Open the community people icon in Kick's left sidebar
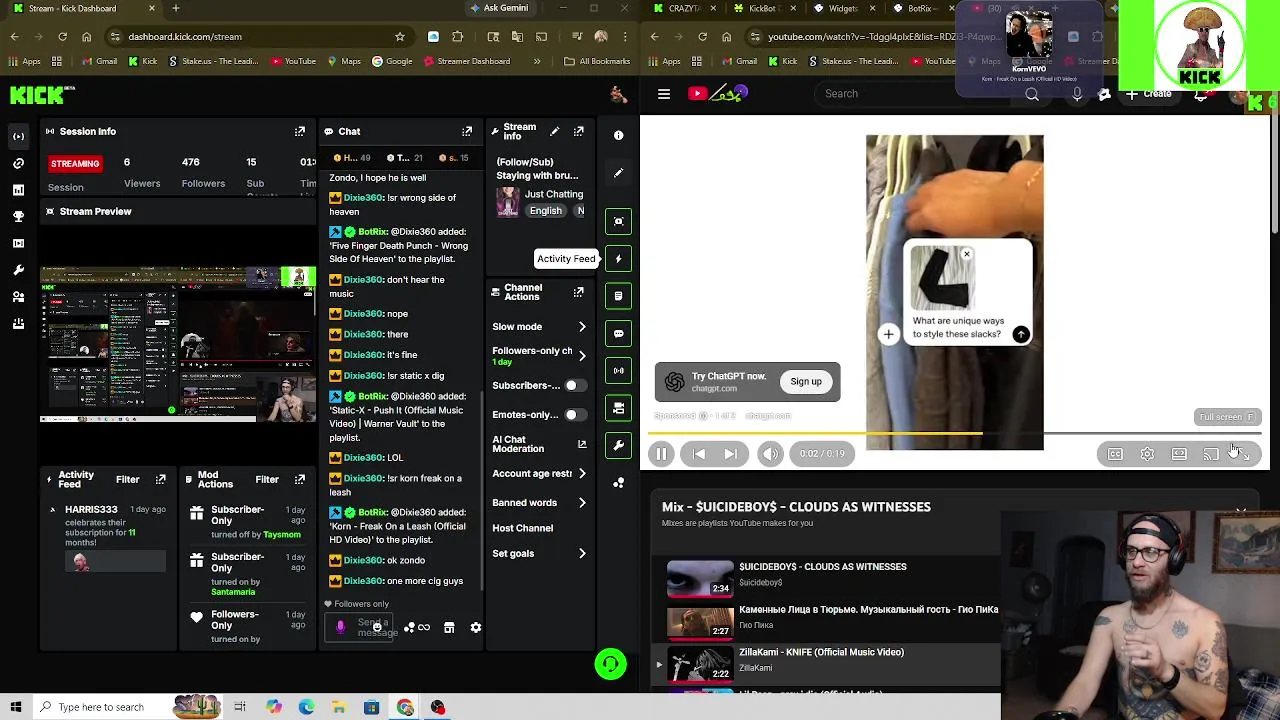Viewport: 1280px width, 720px height. [18, 297]
